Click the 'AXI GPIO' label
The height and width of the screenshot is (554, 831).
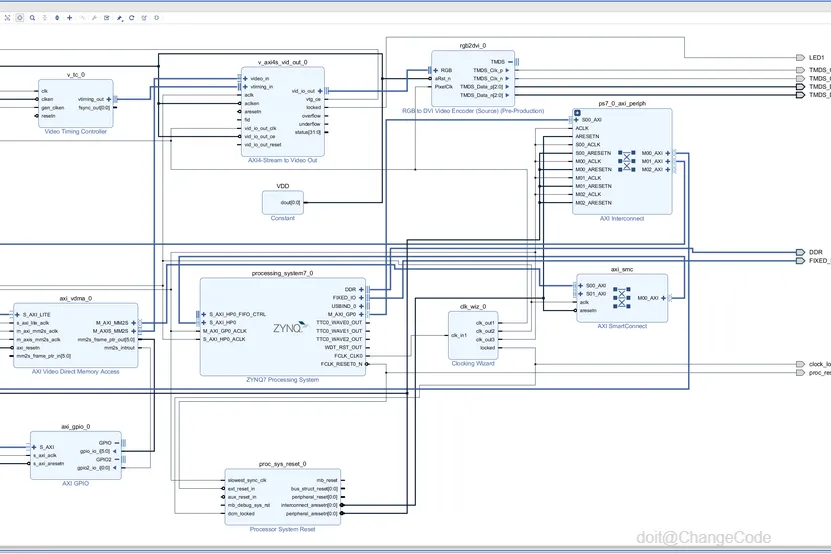75,483
